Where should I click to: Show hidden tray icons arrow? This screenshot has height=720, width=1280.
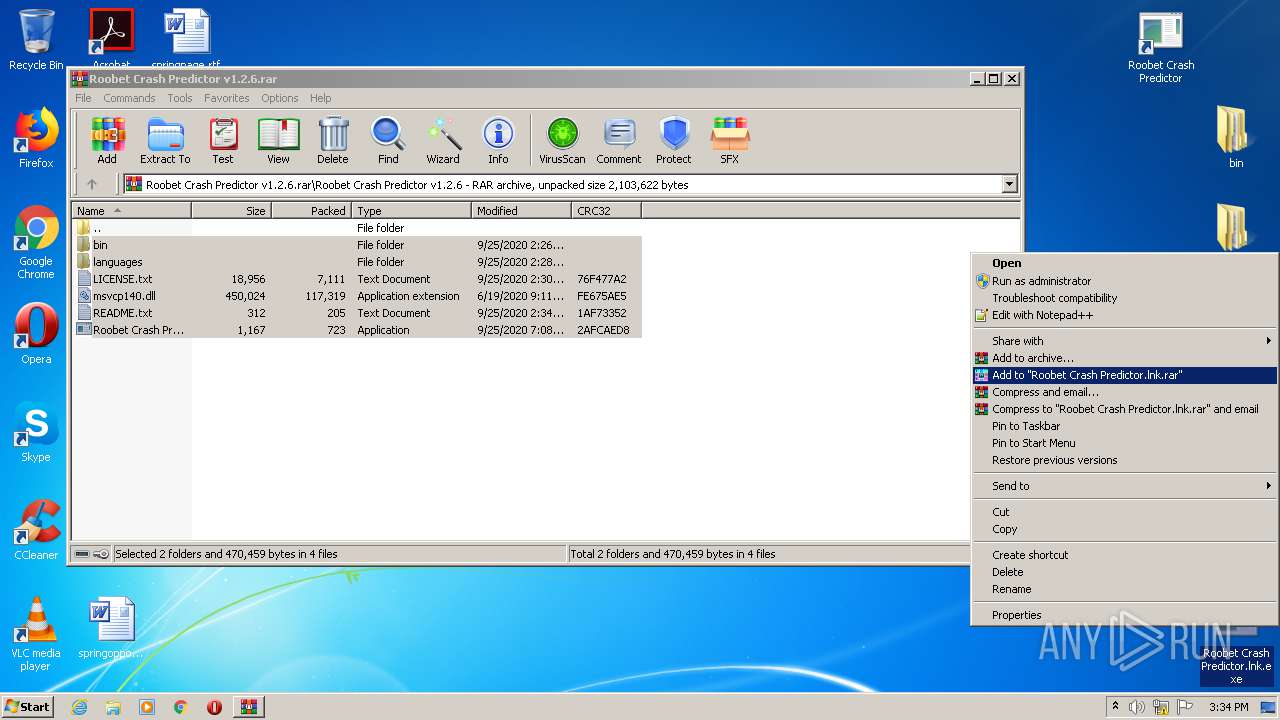click(1115, 707)
